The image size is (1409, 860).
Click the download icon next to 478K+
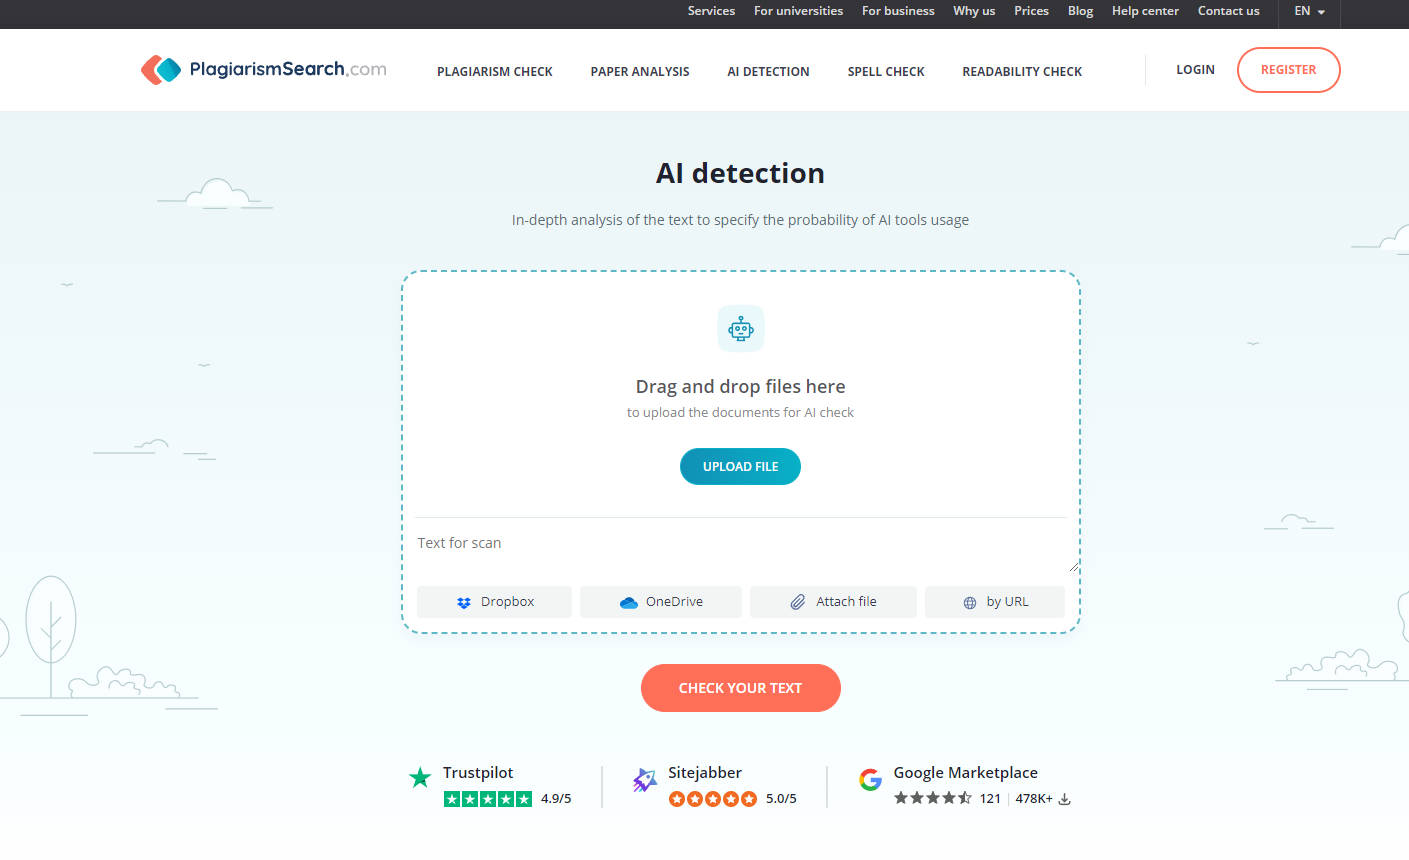pyautogui.click(x=1064, y=799)
